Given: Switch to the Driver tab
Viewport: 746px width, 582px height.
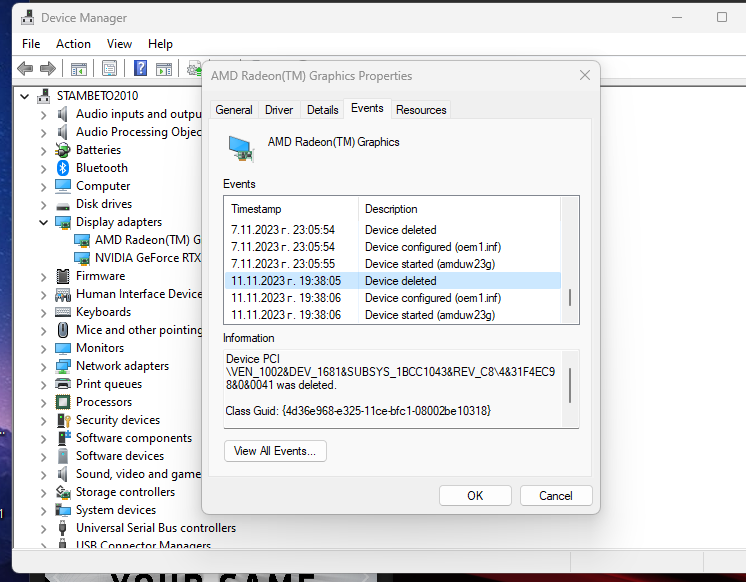Looking at the screenshot, I should pyautogui.click(x=279, y=110).
